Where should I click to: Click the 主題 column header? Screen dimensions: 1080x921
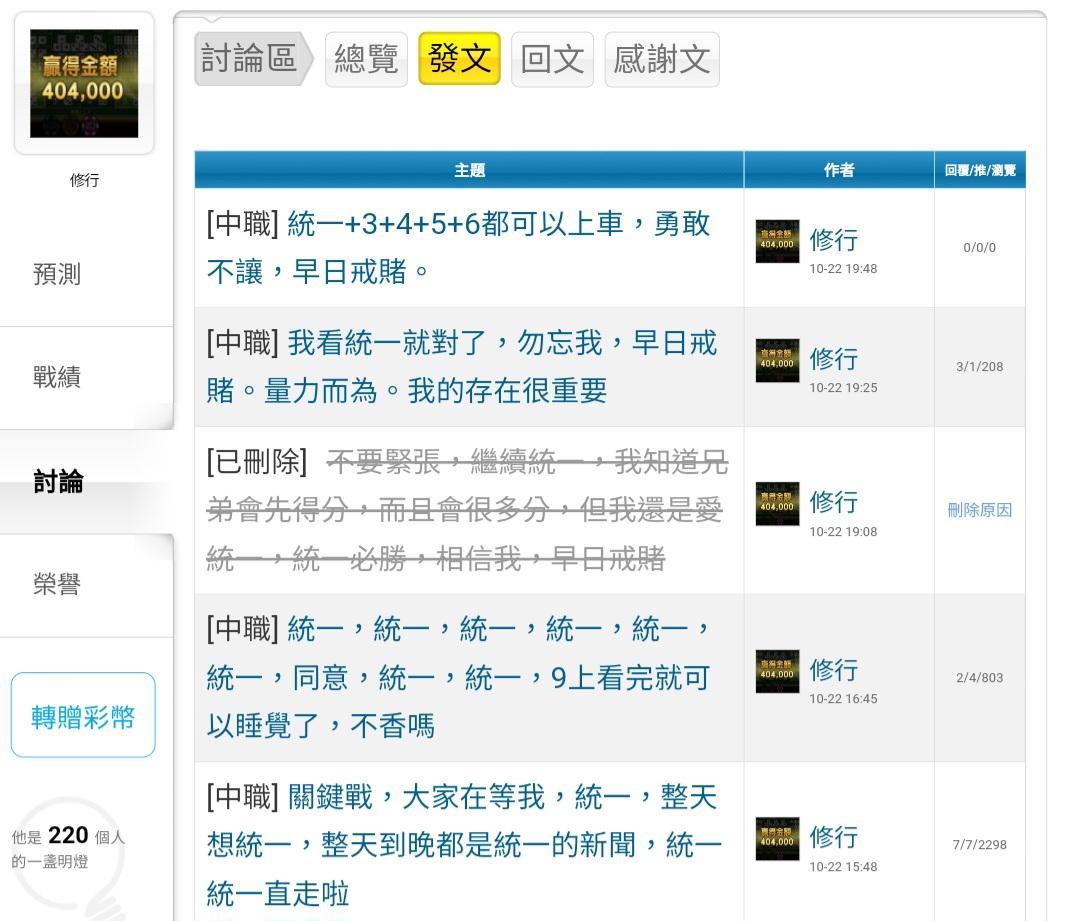469,170
